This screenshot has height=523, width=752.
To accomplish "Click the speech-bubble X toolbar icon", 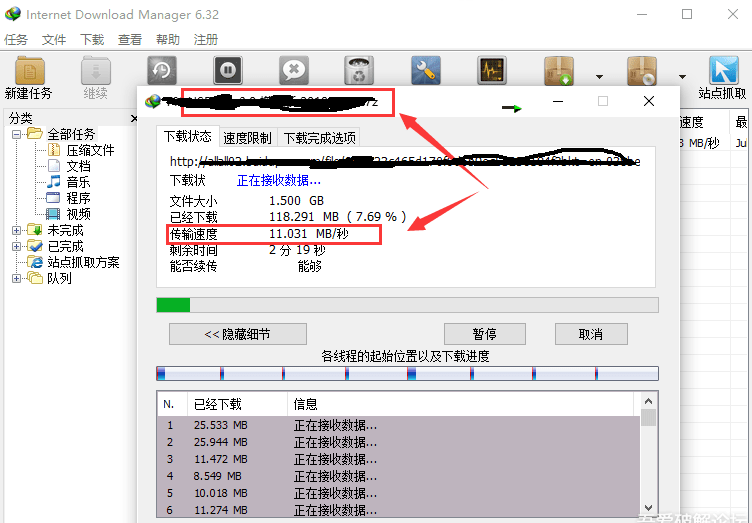I will (x=294, y=70).
